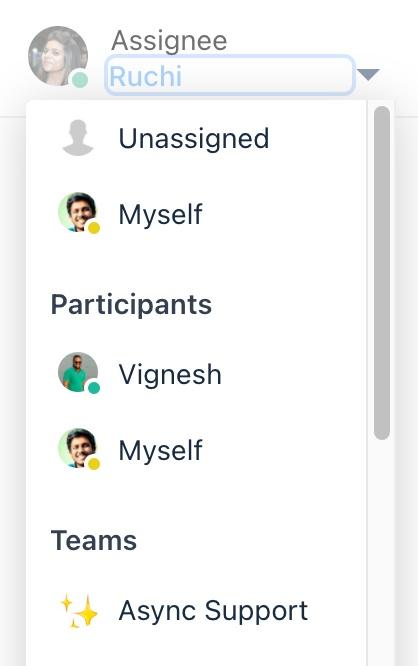The height and width of the screenshot is (666, 418).
Task: Click the yellow status dot on the first Myself avatar
Action: pos(94,228)
